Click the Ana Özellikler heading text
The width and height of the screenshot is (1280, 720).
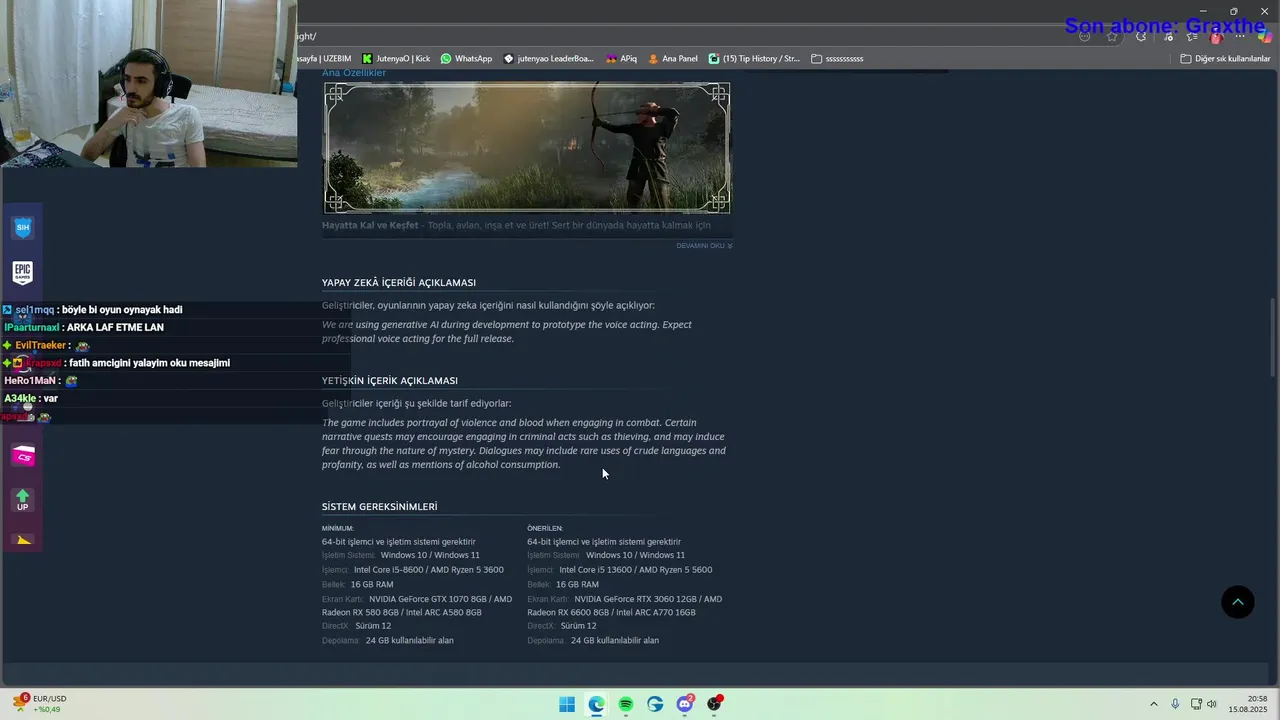click(354, 73)
